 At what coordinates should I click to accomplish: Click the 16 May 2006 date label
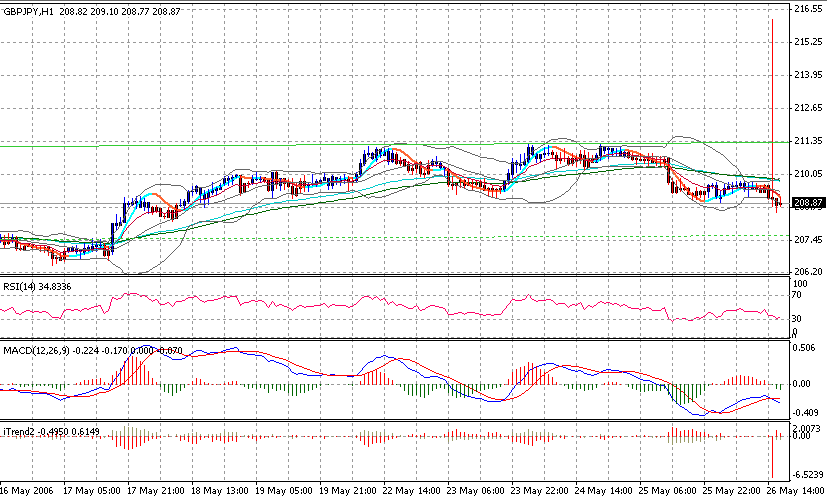click(26, 491)
